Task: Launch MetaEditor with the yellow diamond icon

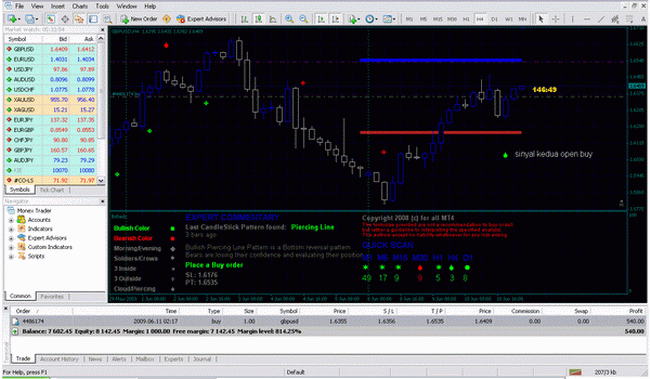Action: pos(167,19)
